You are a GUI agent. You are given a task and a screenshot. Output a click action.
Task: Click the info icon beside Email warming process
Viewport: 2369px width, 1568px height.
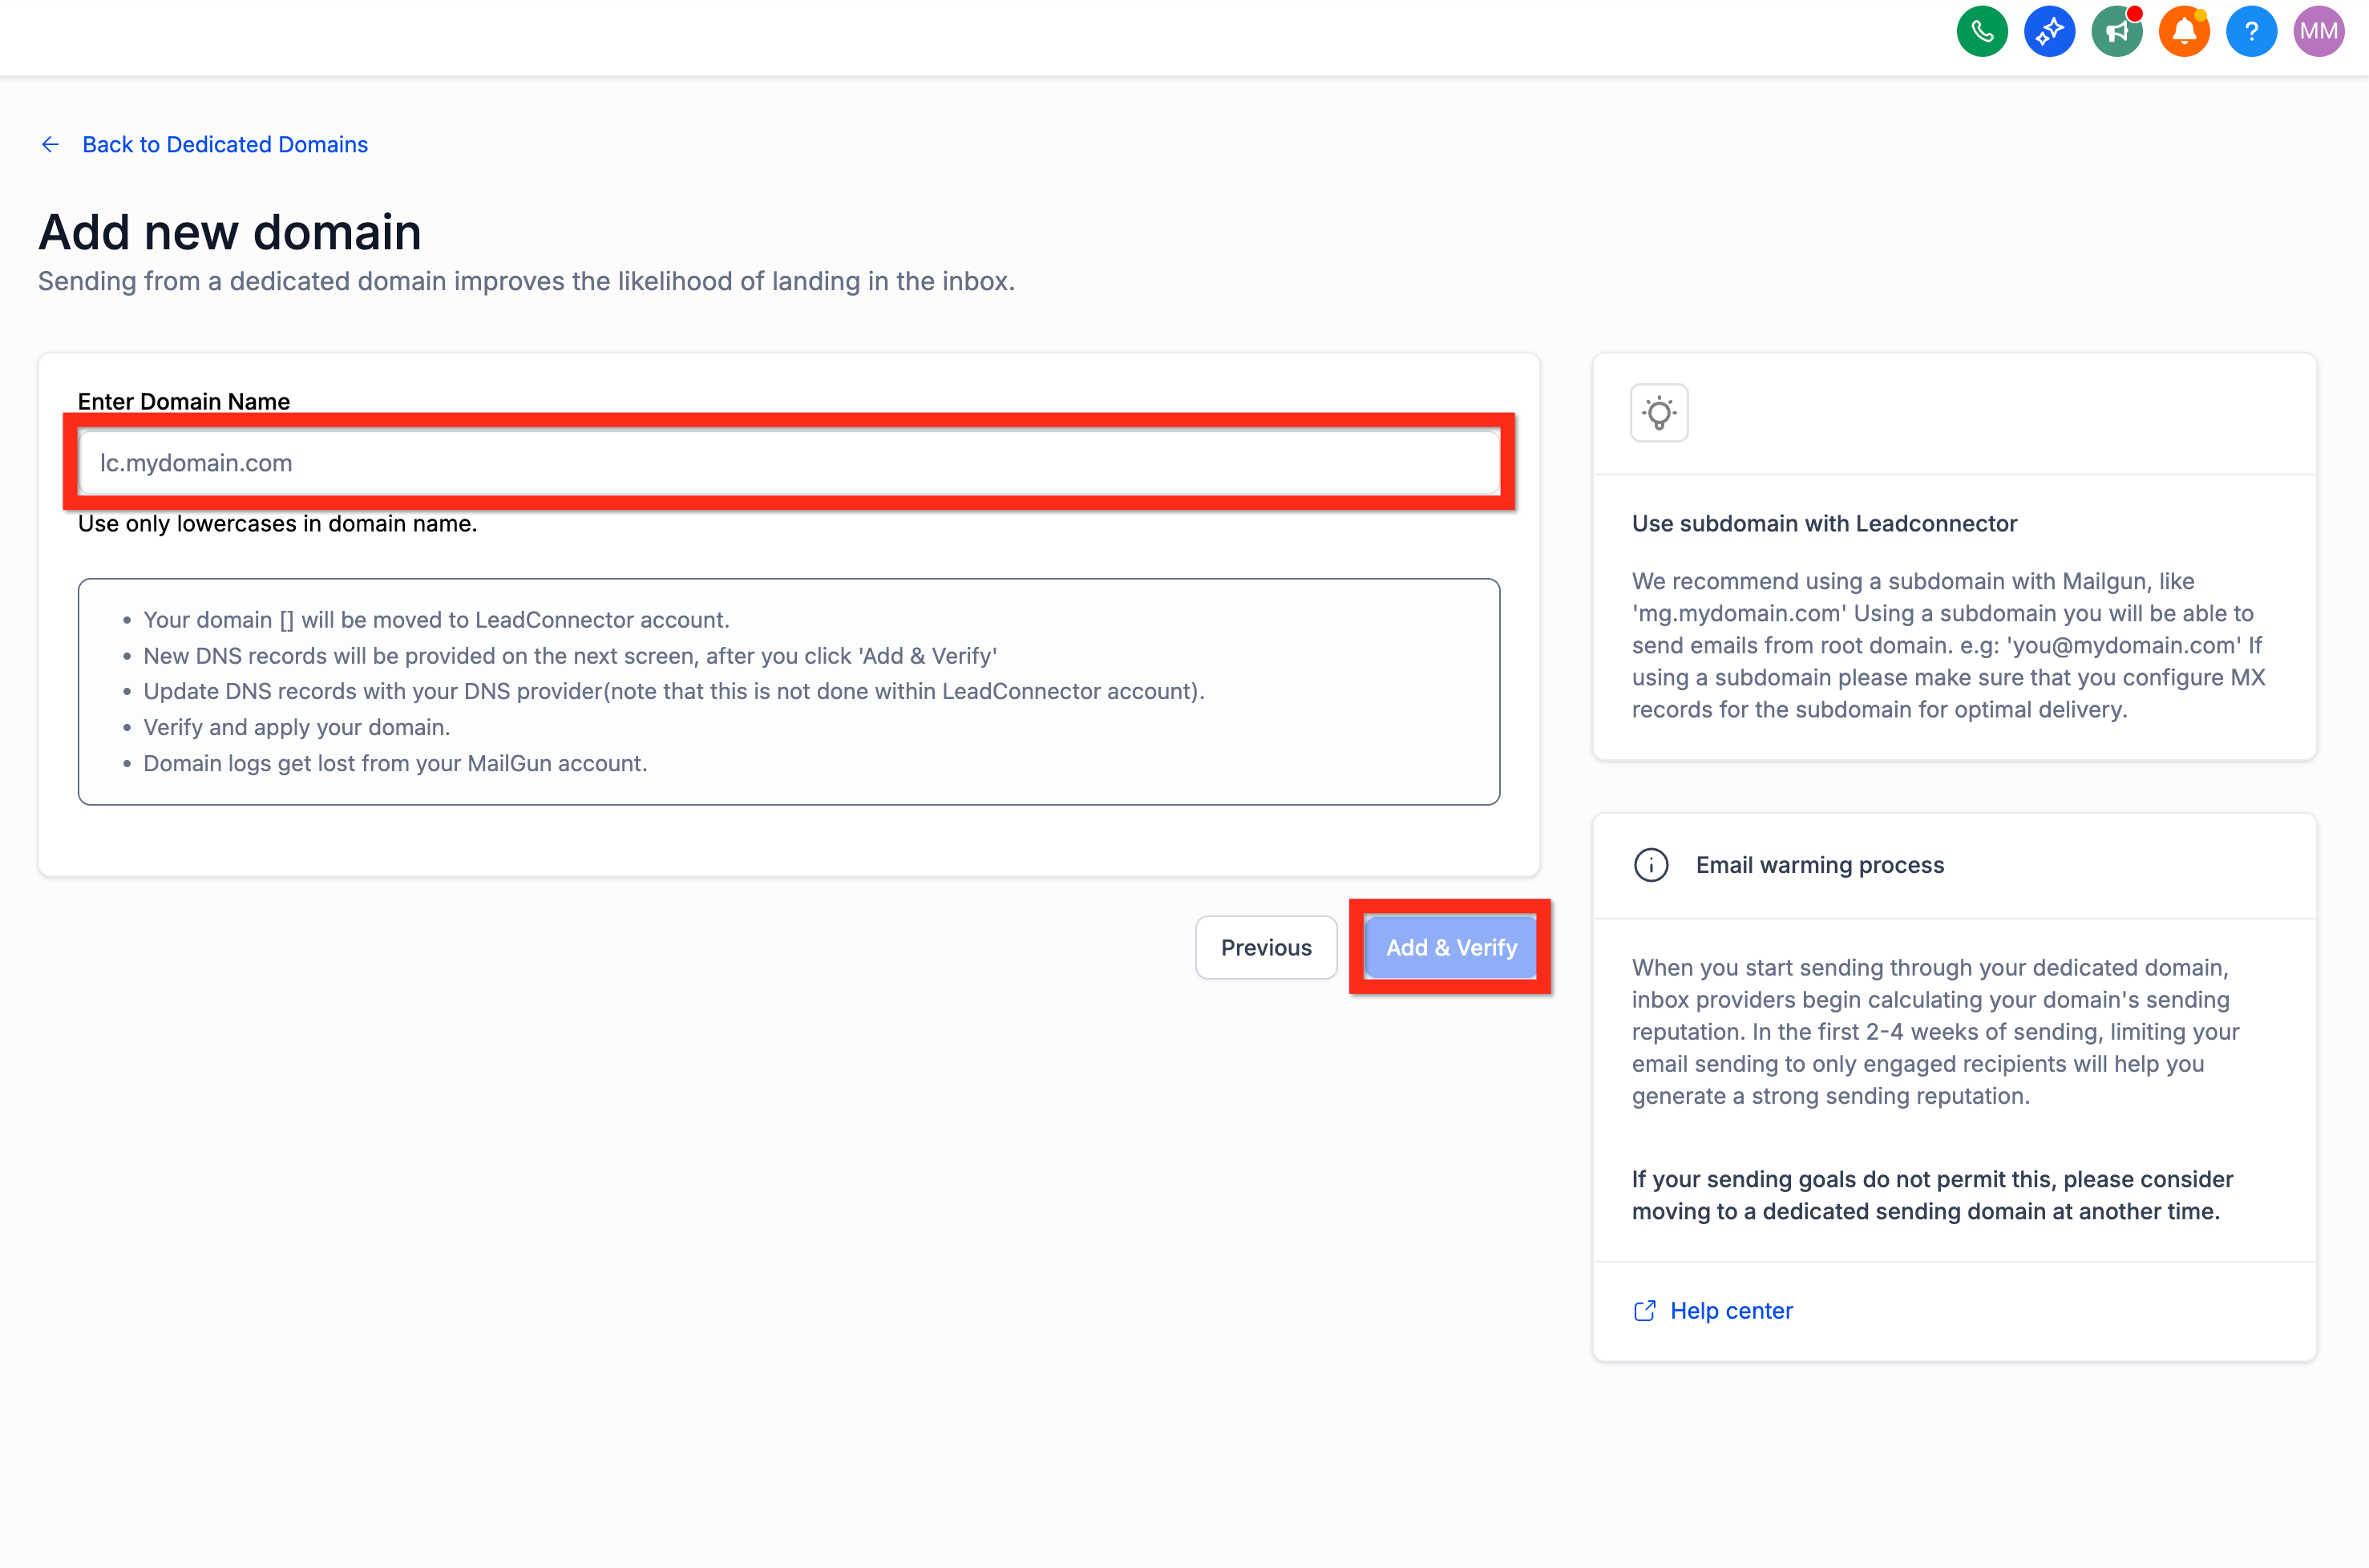1650,865
